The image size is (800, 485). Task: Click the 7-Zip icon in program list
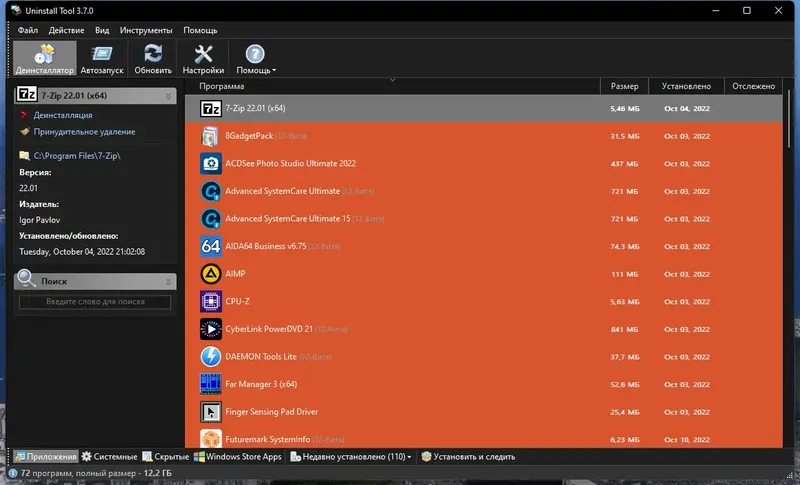click(211, 108)
